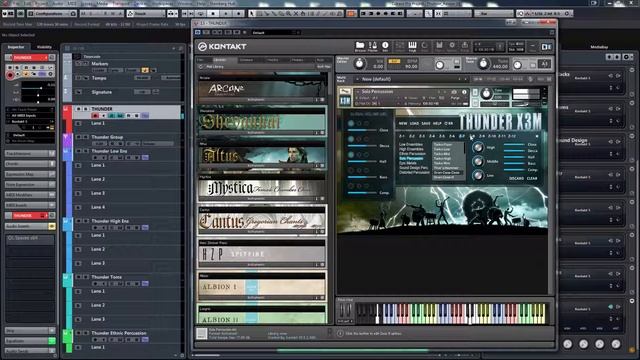The width and height of the screenshot is (640, 360).
Task: Click the High EQ knob in Thunder X3M
Action: (478, 147)
